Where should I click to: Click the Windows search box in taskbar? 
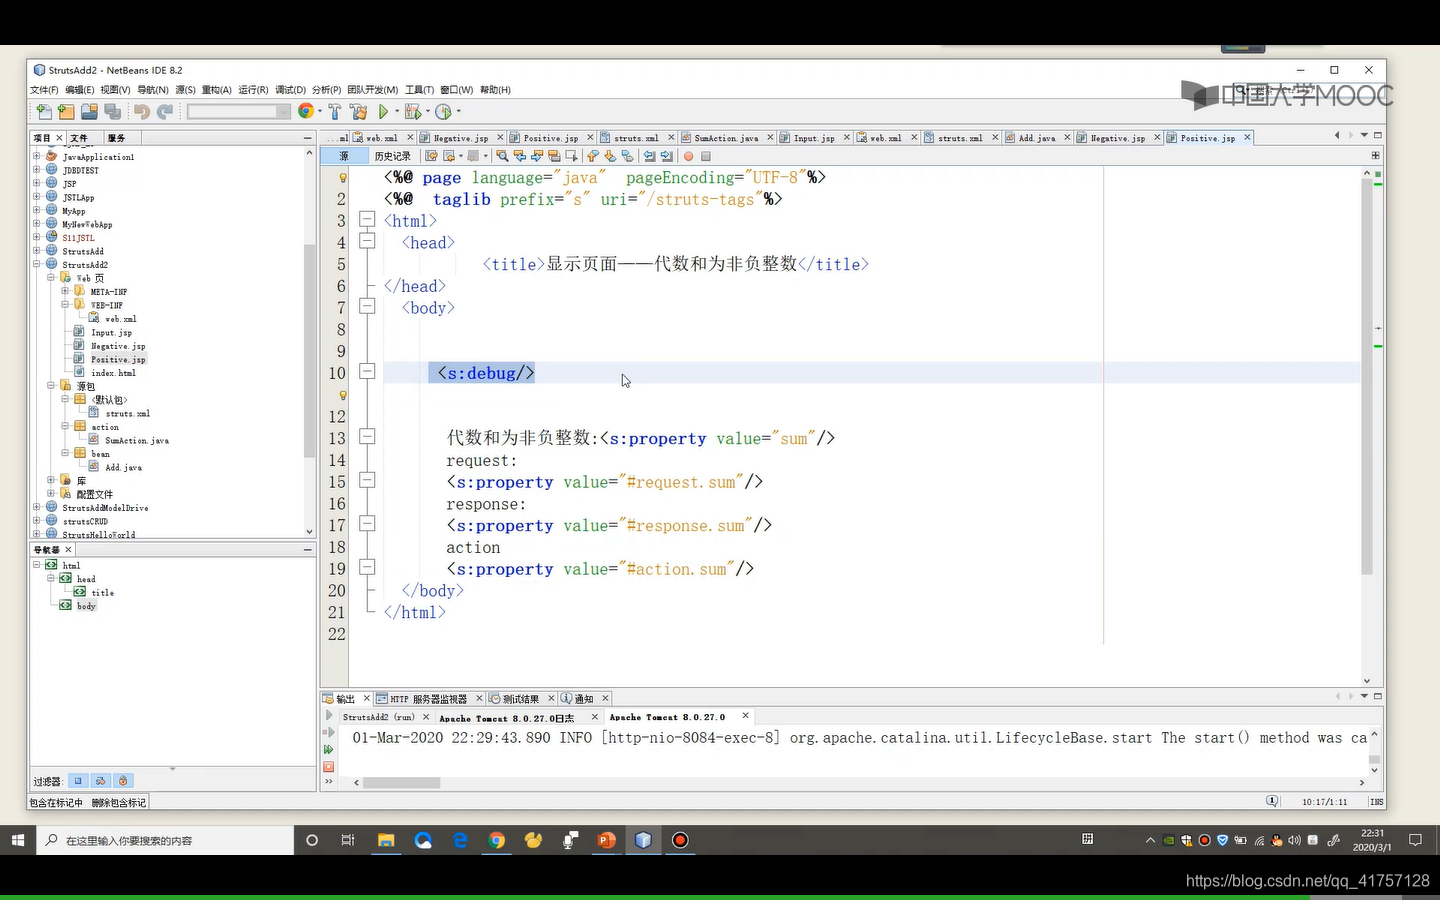pos(164,840)
